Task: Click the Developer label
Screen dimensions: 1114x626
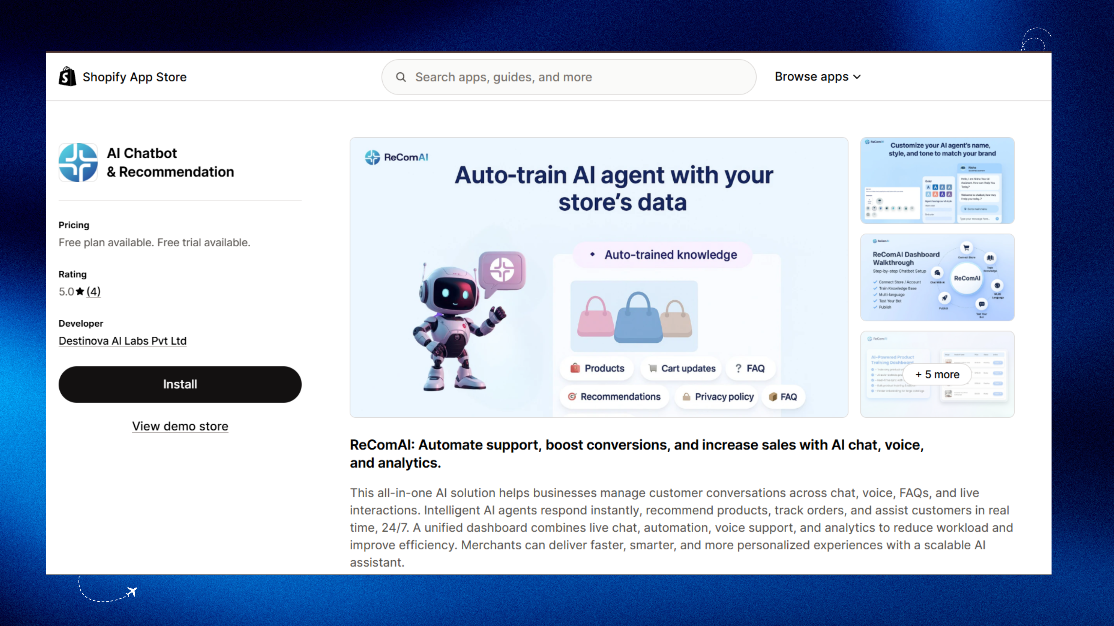Action: pos(81,323)
